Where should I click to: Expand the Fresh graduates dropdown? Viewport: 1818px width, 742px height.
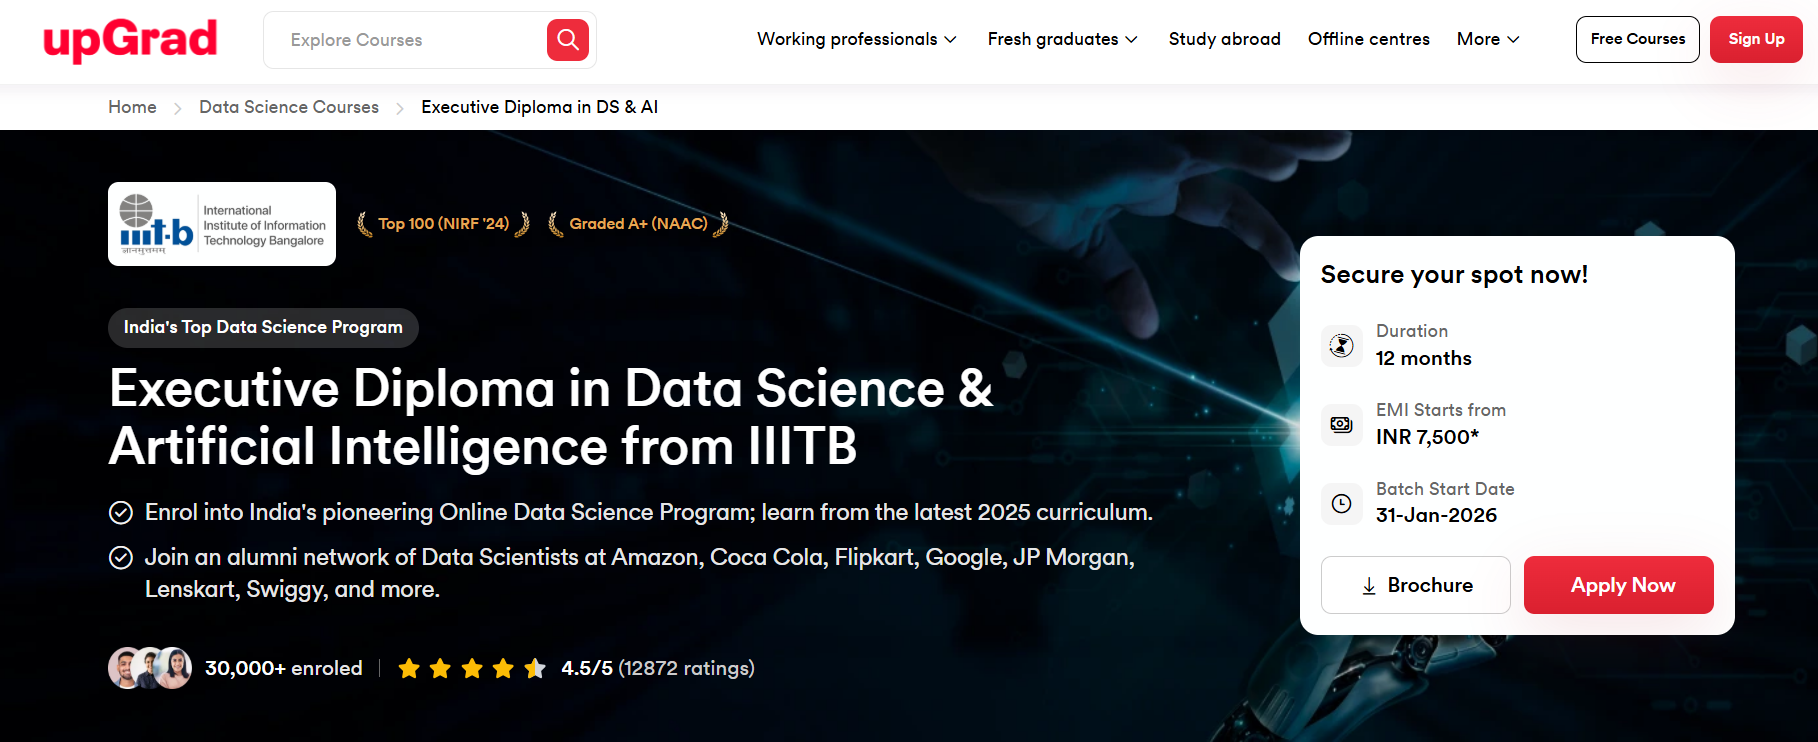(x=1062, y=39)
